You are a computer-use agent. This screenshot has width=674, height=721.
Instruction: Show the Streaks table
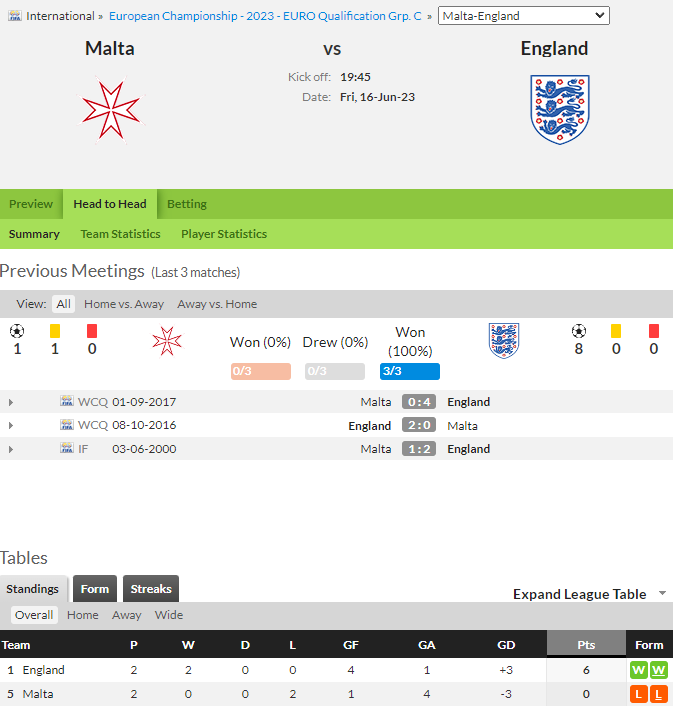[x=151, y=589]
